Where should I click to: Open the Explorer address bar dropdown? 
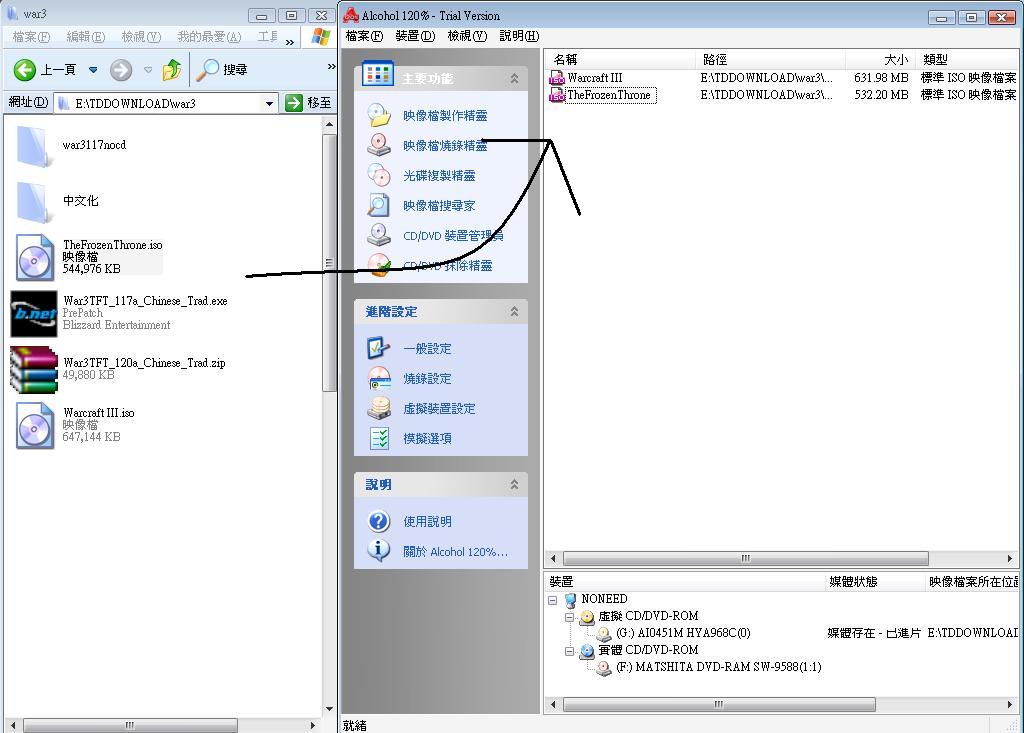coord(269,103)
